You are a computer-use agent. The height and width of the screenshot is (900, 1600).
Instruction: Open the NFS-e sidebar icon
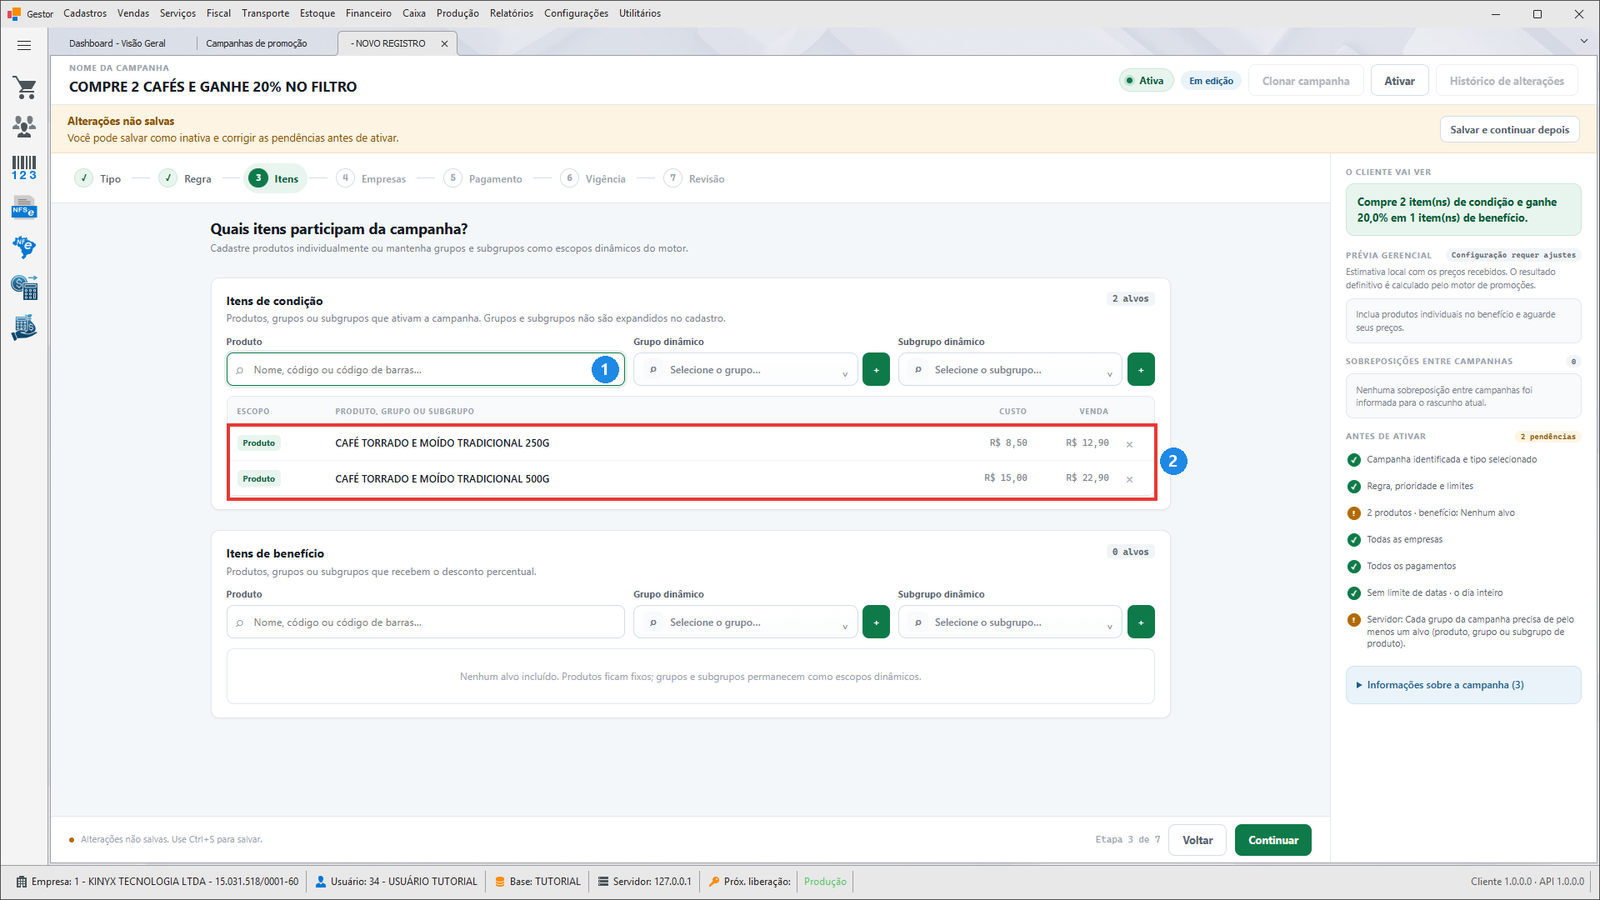(25, 208)
